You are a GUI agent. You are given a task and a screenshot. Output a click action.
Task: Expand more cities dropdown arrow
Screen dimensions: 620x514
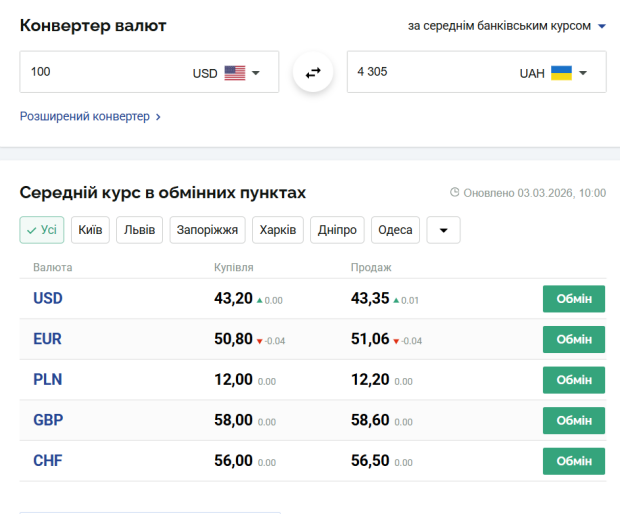pos(443,230)
